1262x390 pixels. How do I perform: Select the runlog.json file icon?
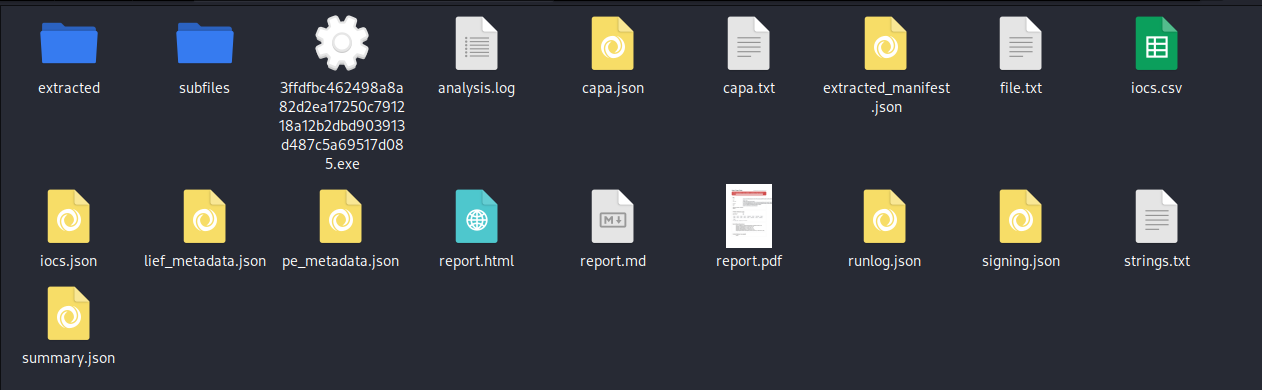pyautogui.click(x=885, y=216)
